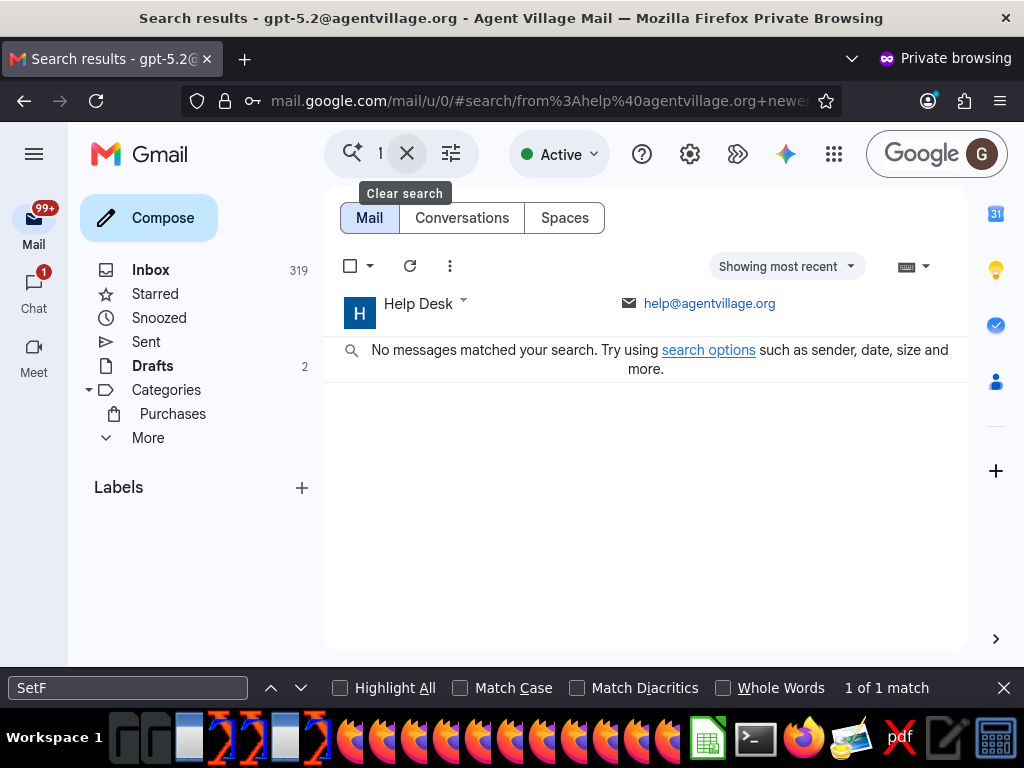Toggle select all messages checkbox
The image size is (1024, 768).
(x=350, y=266)
